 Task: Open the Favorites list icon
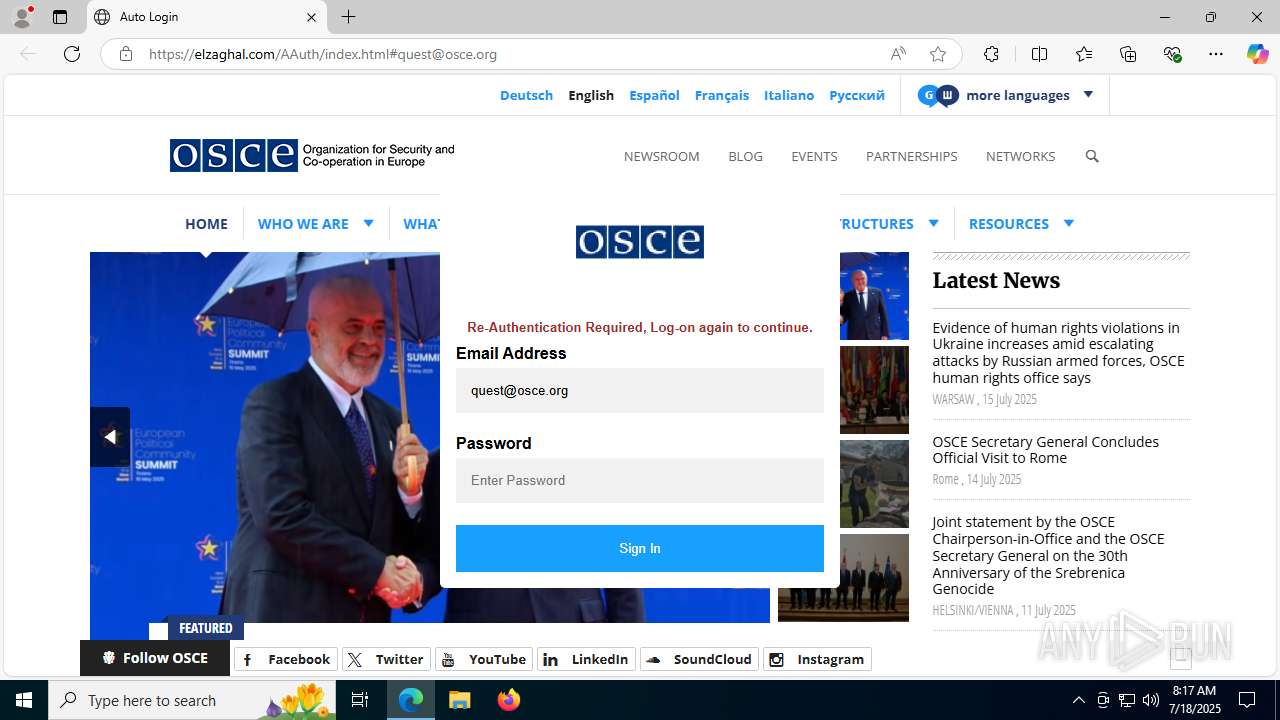[x=1084, y=54]
